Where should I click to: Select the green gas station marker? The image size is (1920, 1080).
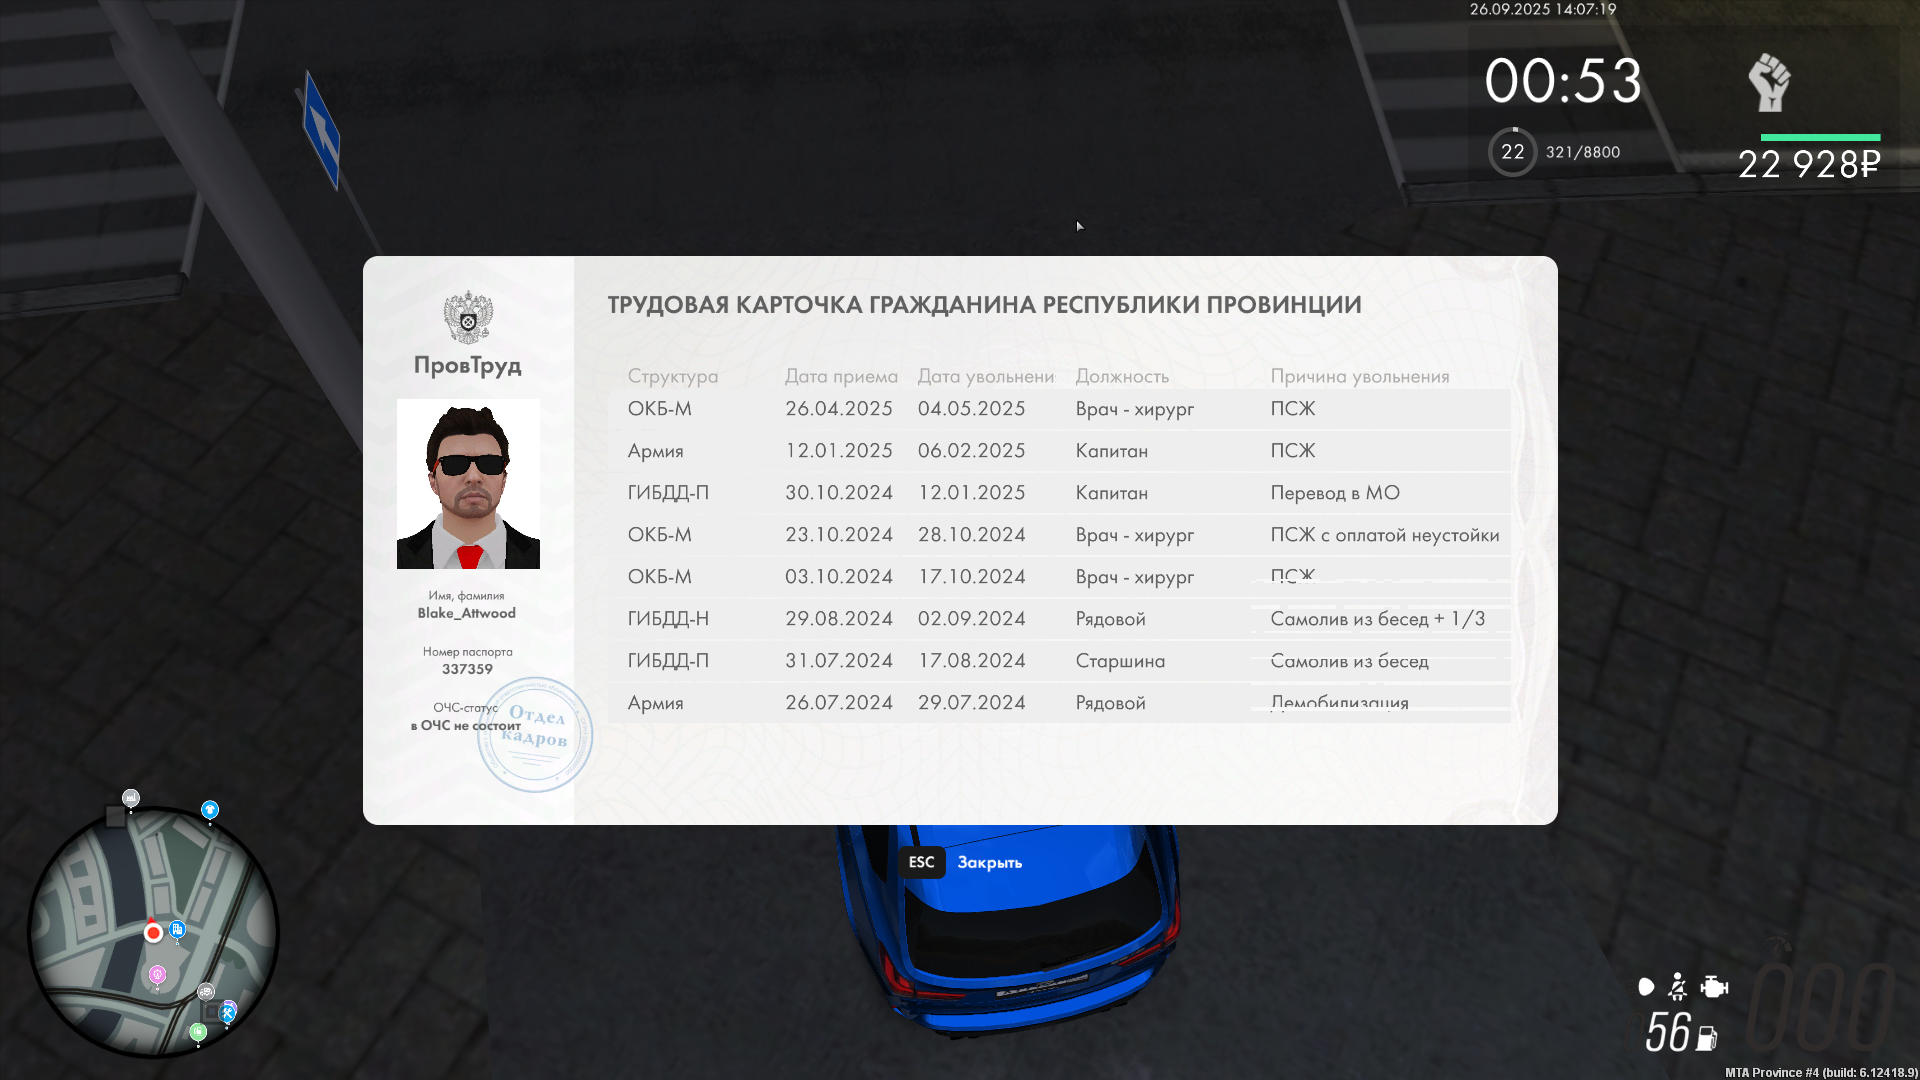[198, 1032]
